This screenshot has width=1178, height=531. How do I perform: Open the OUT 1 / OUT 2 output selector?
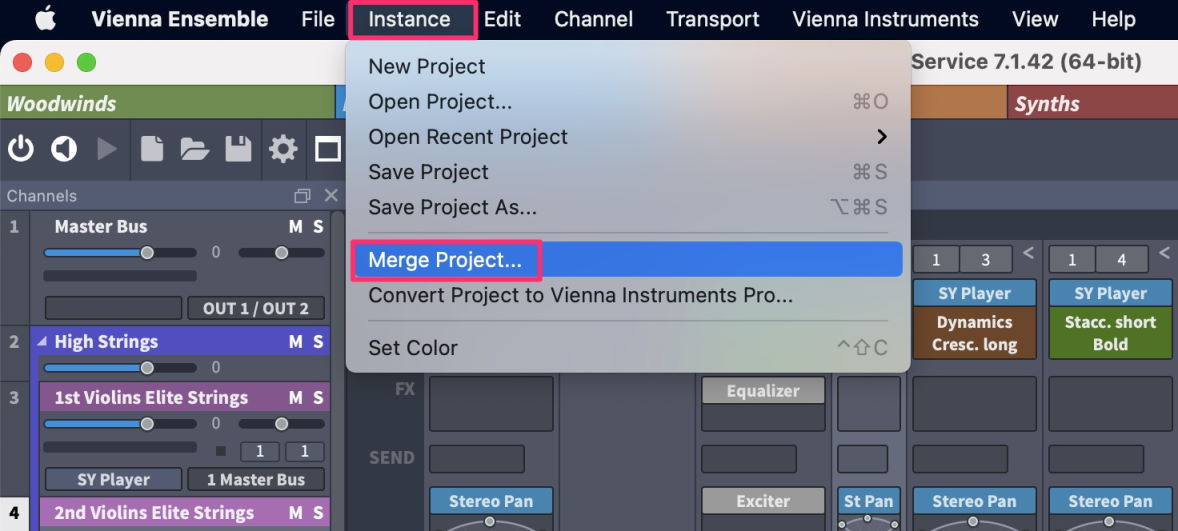(255, 308)
